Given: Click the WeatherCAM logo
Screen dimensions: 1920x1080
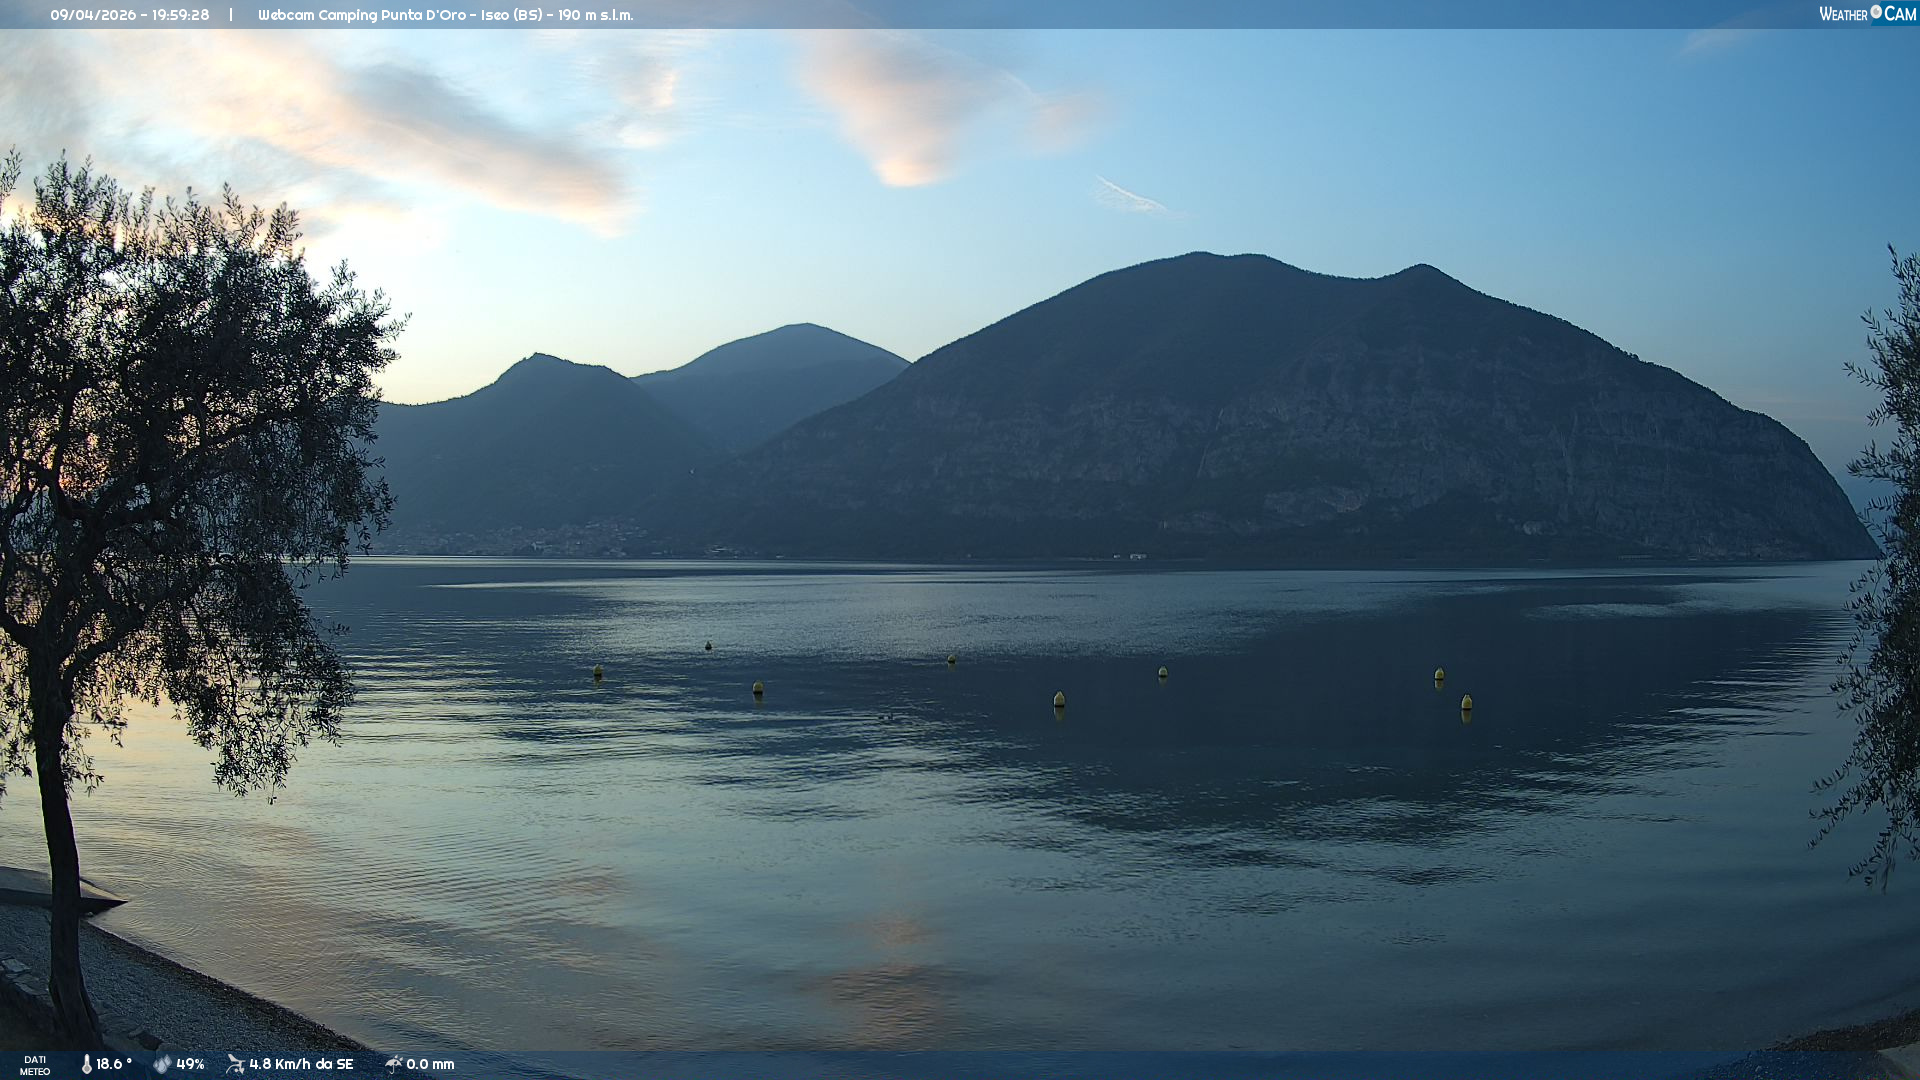Looking at the screenshot, I should click(1867, 14).
